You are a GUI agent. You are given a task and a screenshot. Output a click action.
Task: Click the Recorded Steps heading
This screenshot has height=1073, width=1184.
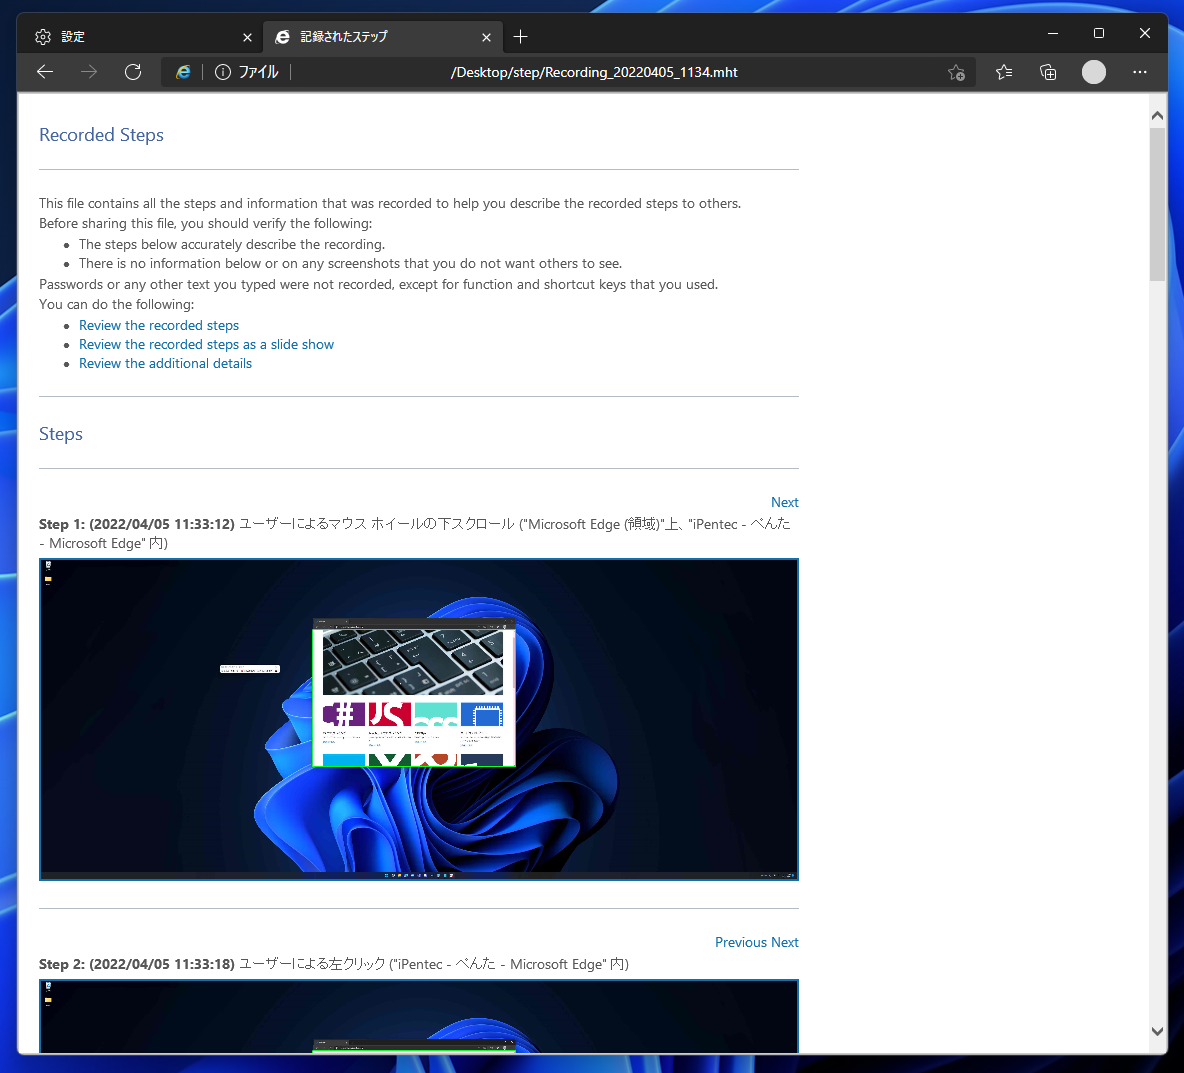pos(101,135)
